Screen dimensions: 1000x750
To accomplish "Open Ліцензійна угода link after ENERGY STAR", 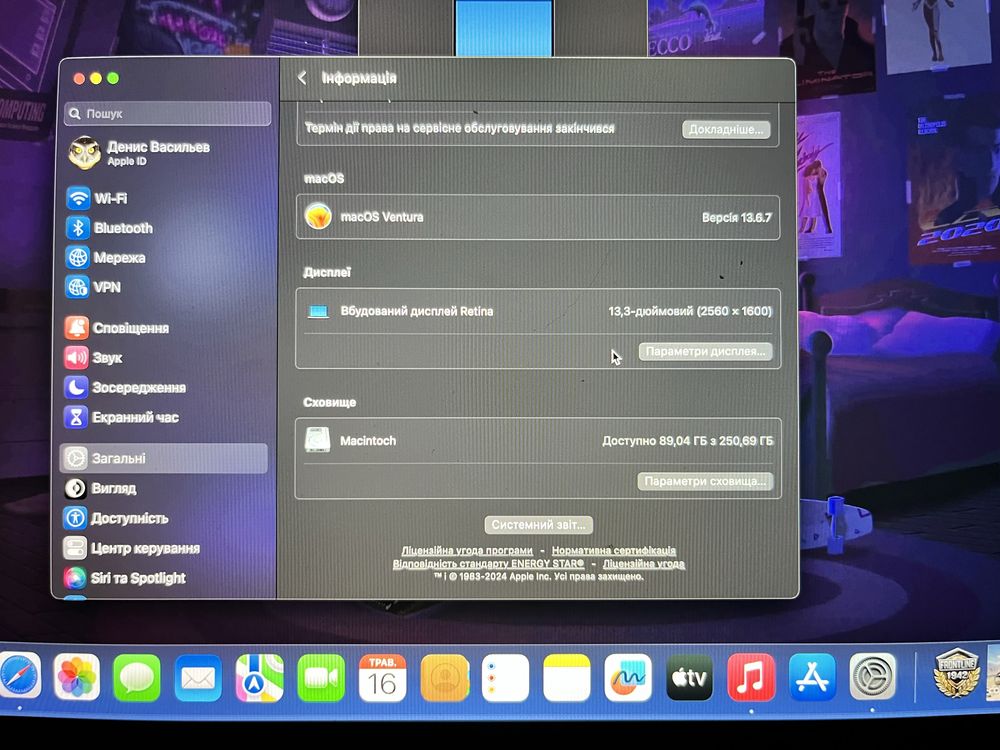I will click(x=643, y=564).
